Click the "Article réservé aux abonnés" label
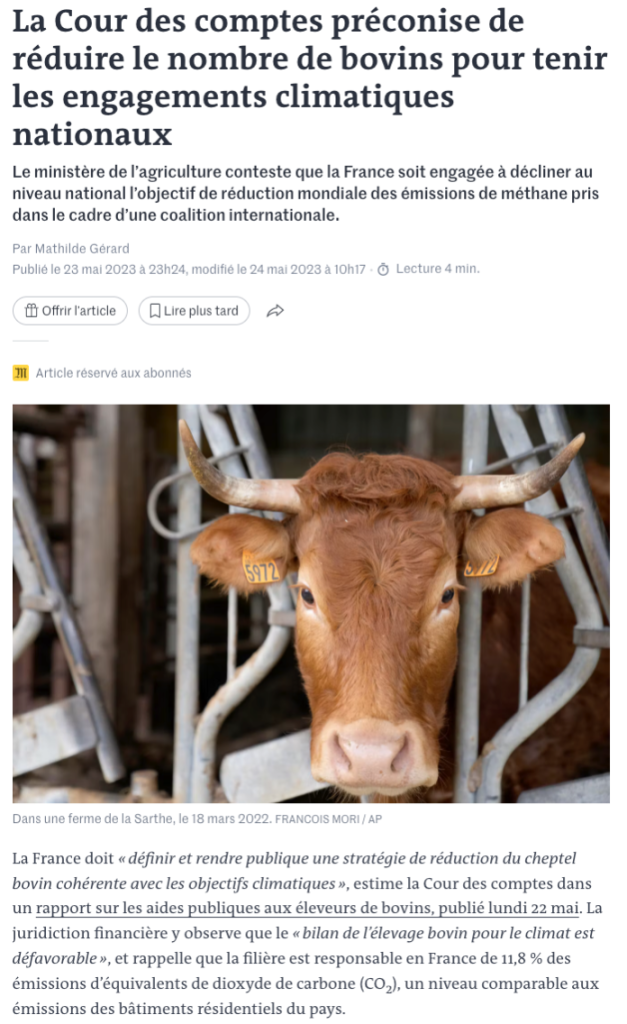Viewport: 627px width, 1024px height. [x=113, y=373]
